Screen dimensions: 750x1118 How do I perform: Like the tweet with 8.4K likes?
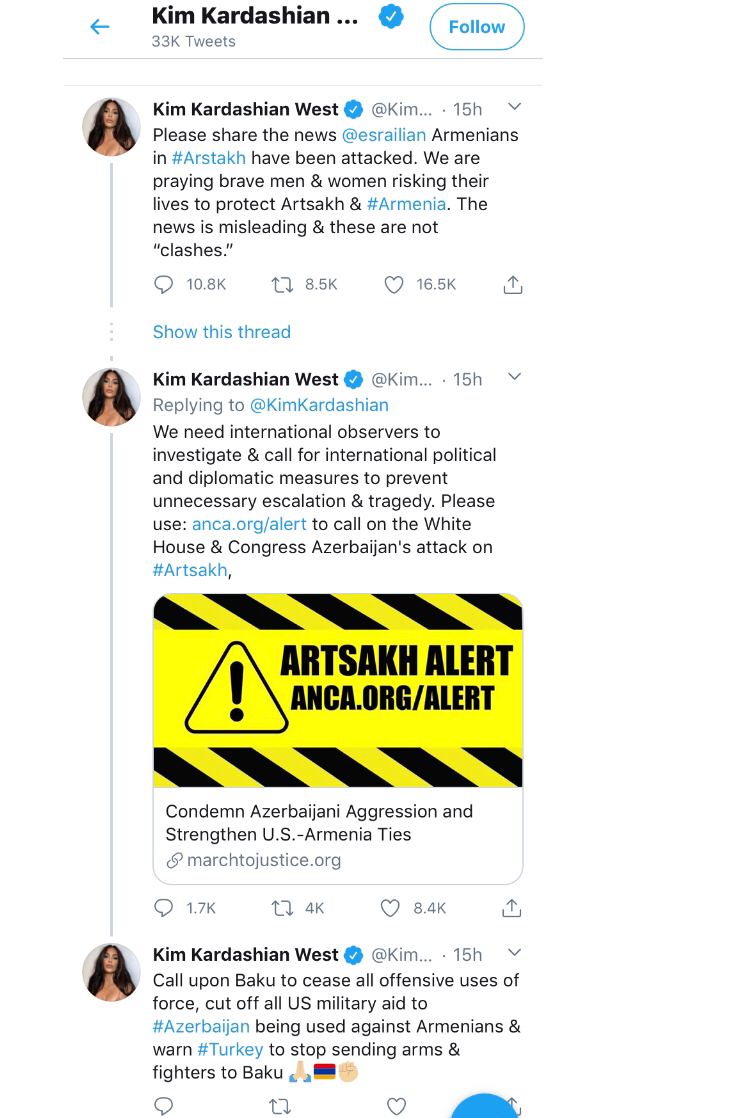(391, 908)
